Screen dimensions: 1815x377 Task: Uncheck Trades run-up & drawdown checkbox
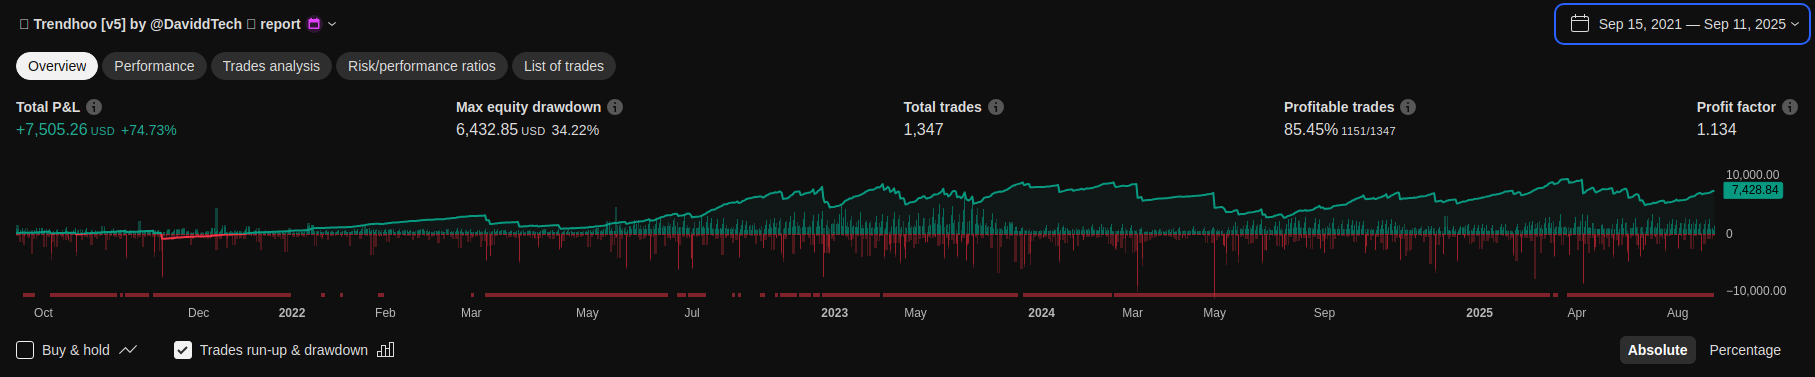(183, 350)
